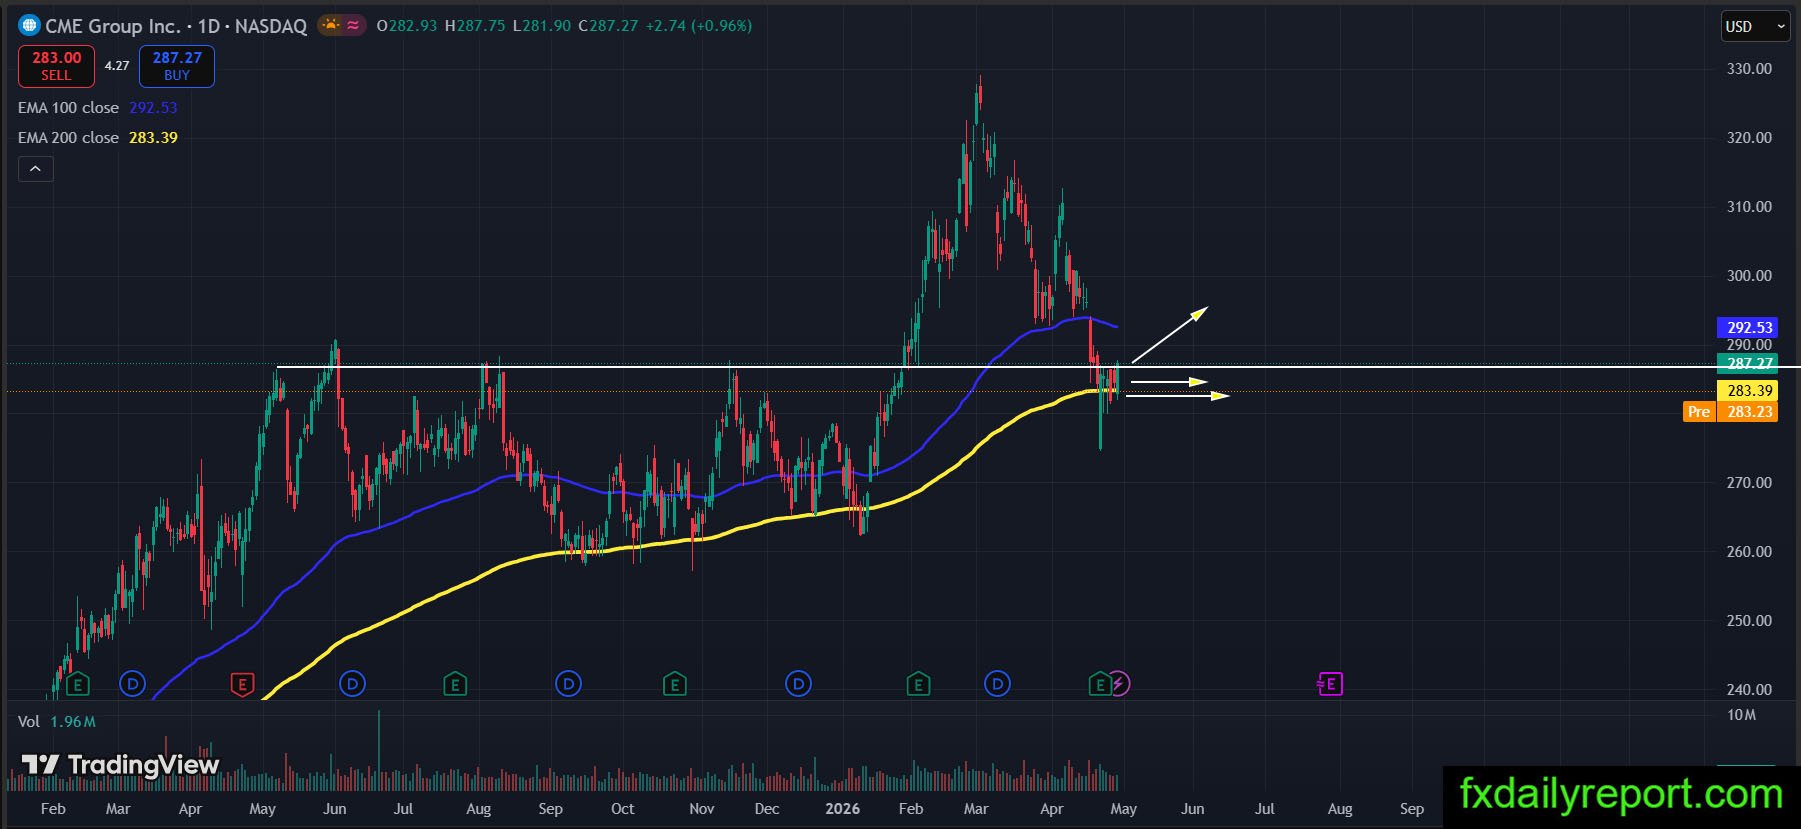Click the orange Pre 283.23 pre-market price tag
The height and width of the screenshot is (829, 1801).
point(1731,412)
